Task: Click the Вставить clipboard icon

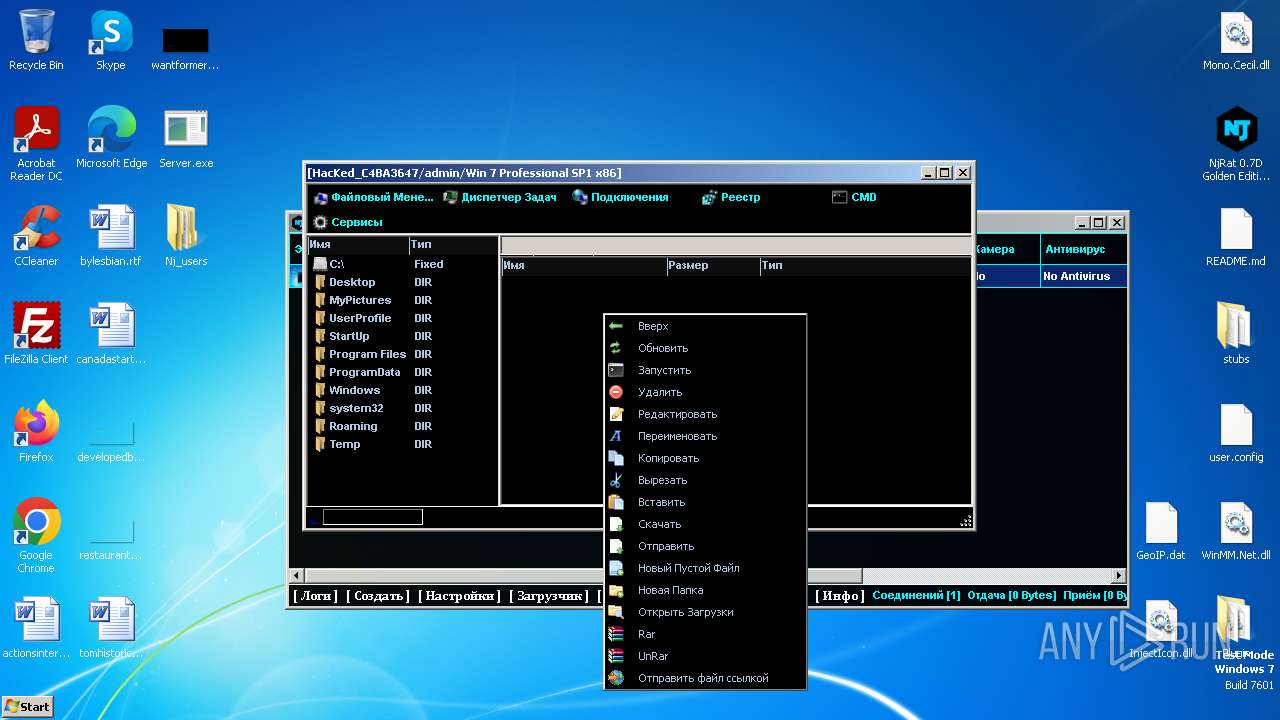Action: pos(616,502)
